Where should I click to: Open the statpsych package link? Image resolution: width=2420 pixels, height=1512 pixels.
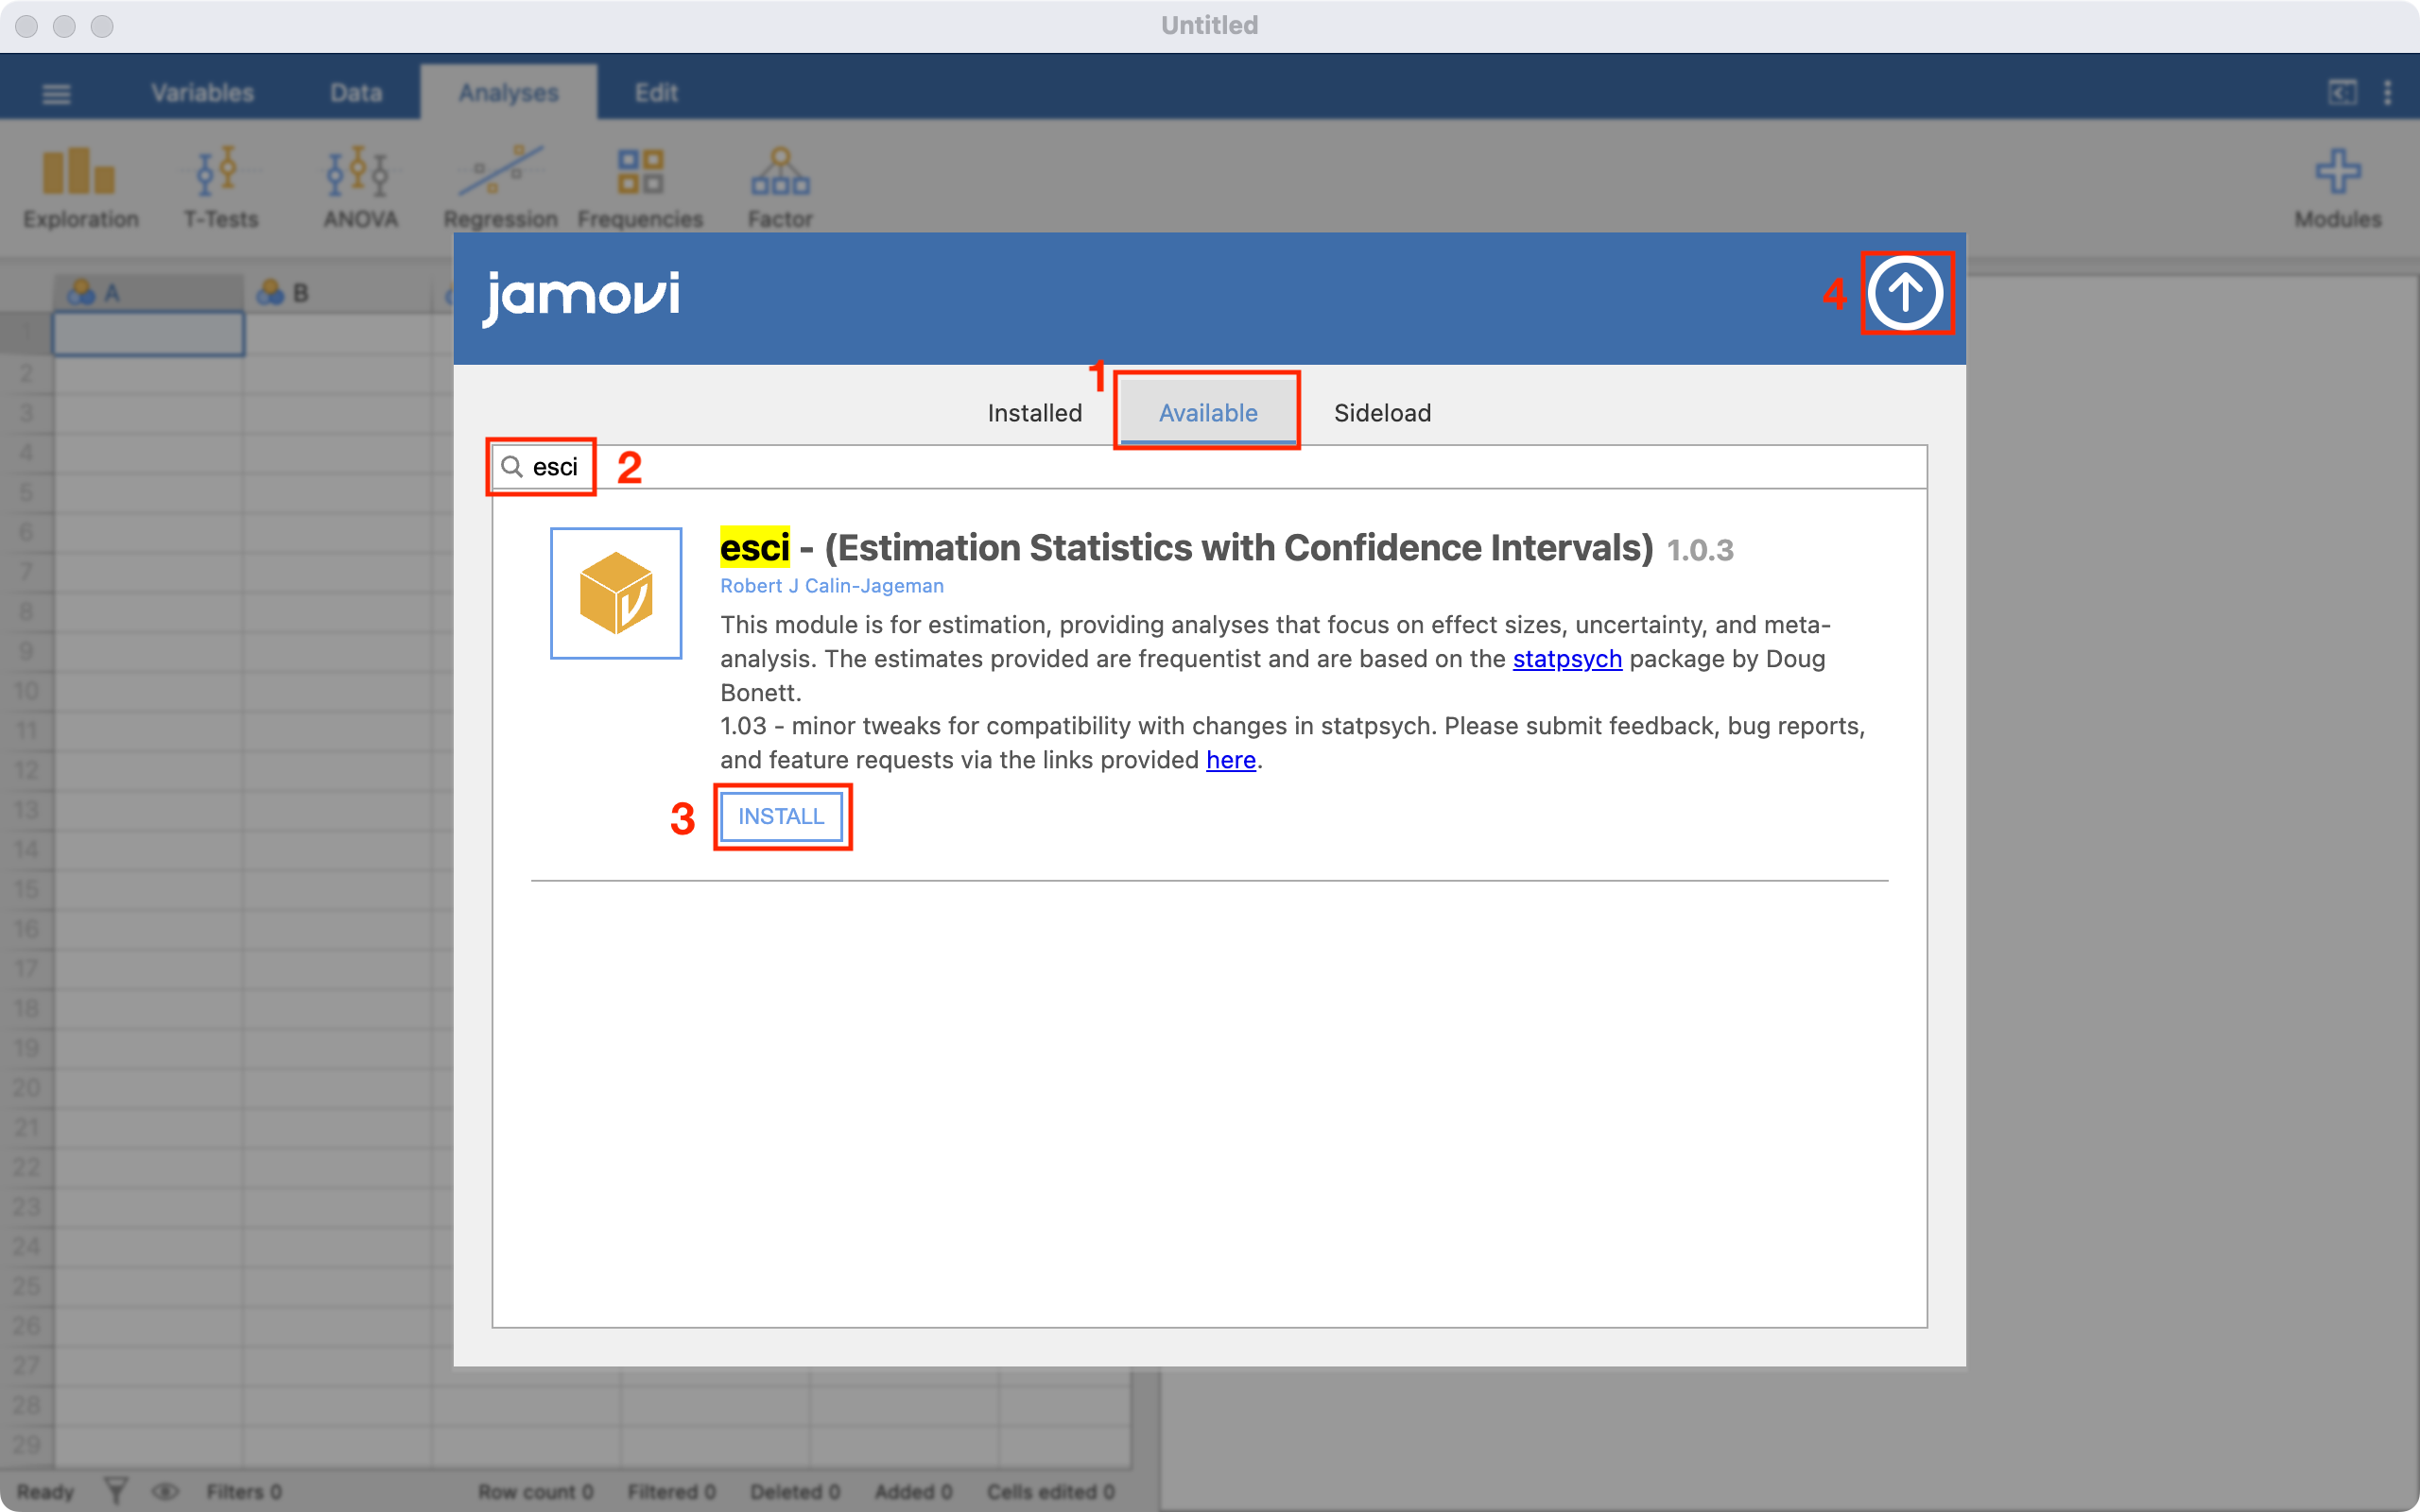[x=1566, y=659]
